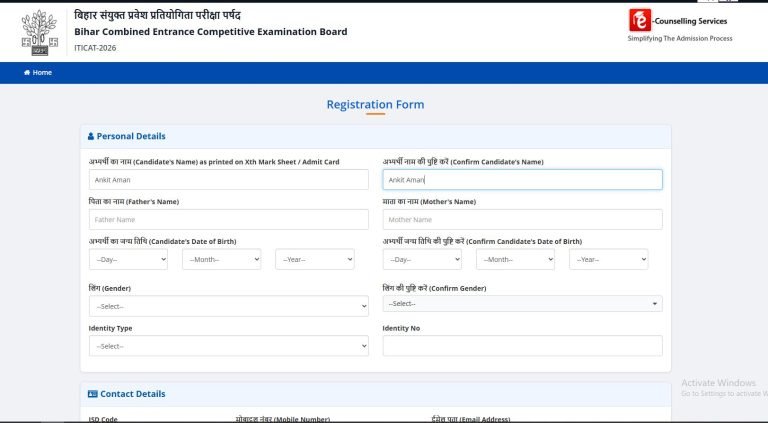
Task: Click the BCECE Board logo emblem
Action: 39,32
